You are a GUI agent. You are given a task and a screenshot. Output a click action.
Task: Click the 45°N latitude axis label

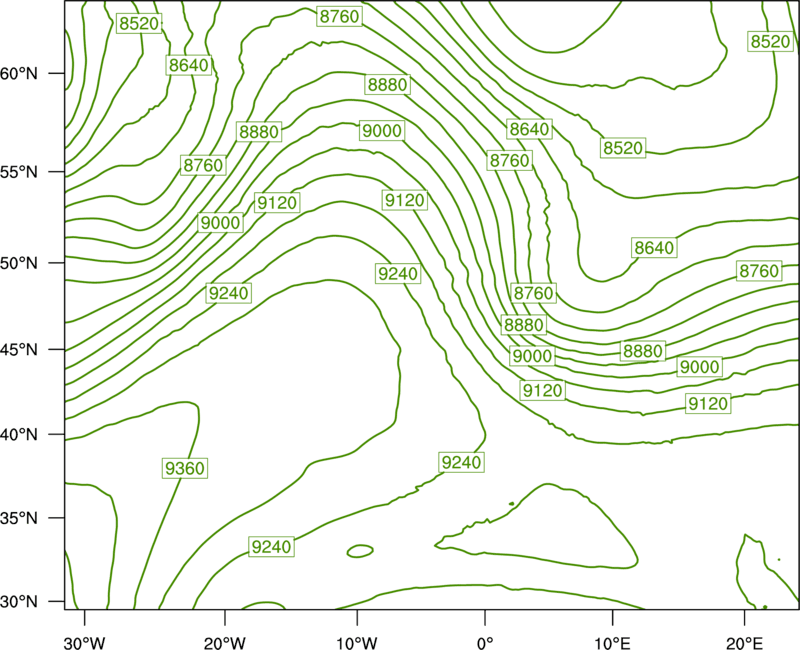[x=19, y=350]
